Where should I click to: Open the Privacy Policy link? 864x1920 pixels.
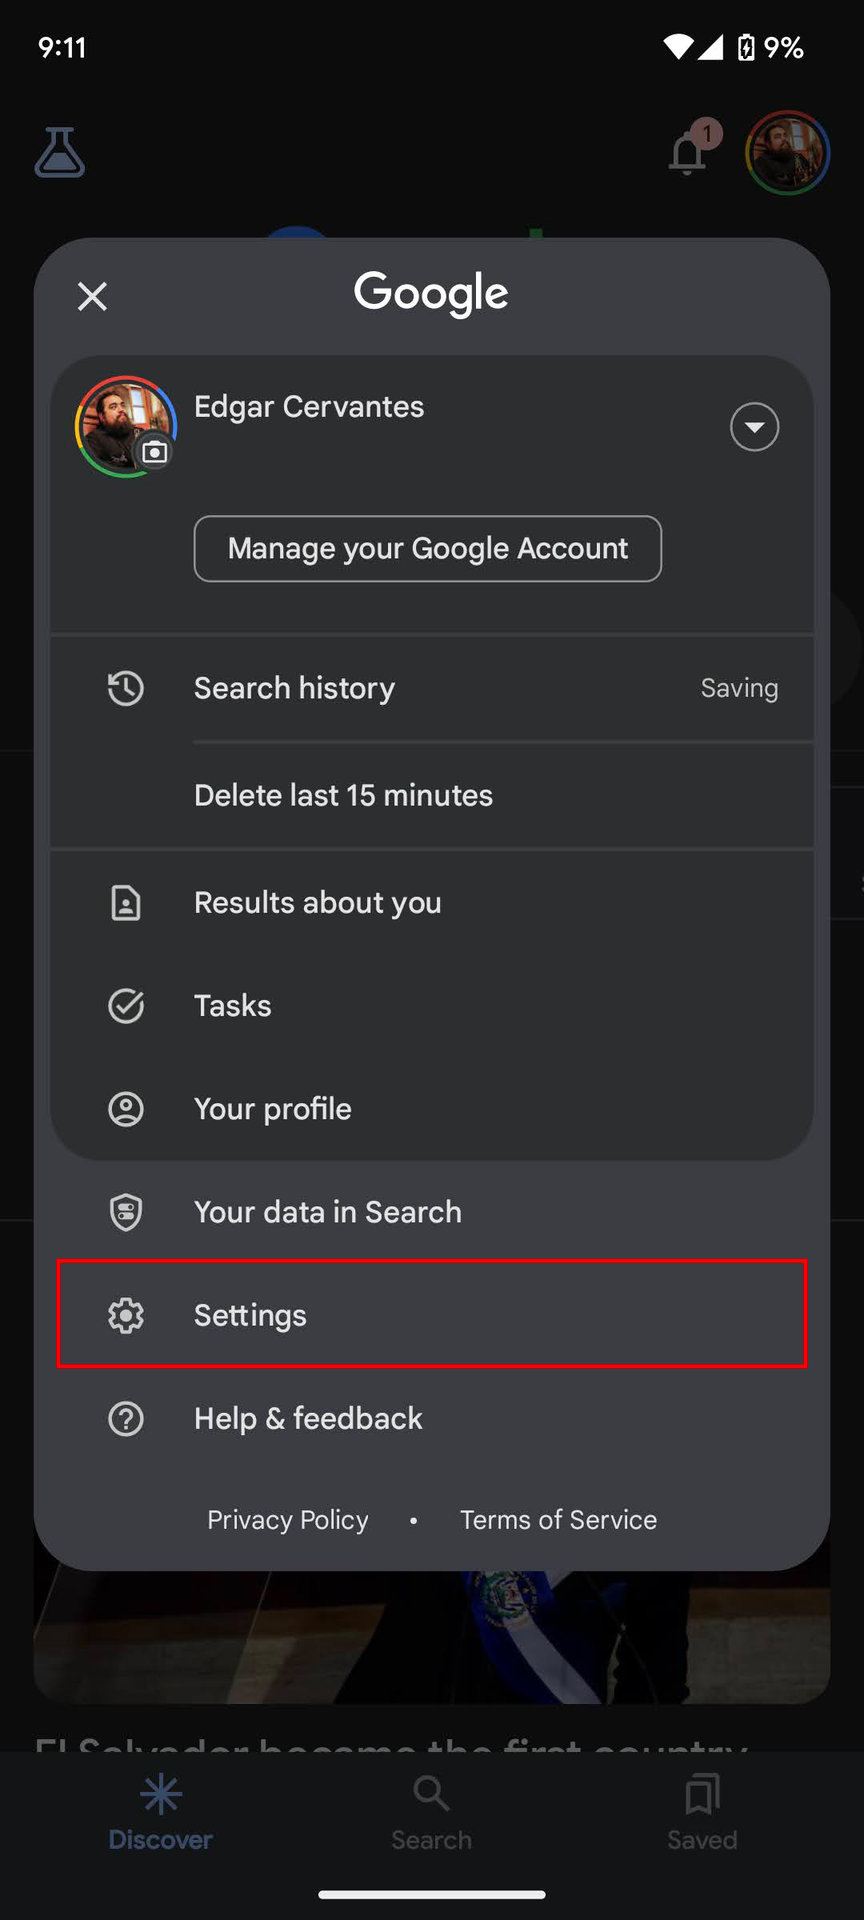[x=288, y=1519]
